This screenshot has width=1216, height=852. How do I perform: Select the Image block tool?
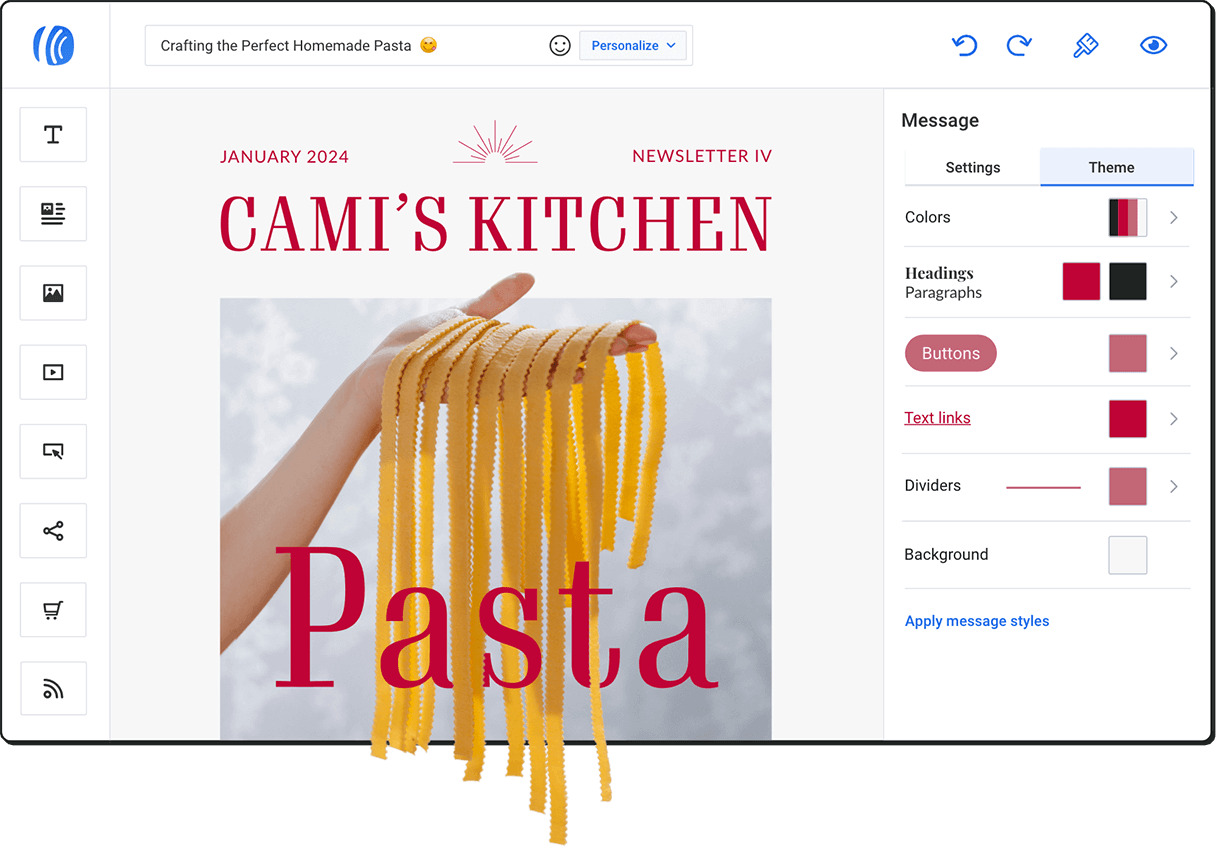tap(53, 293)
